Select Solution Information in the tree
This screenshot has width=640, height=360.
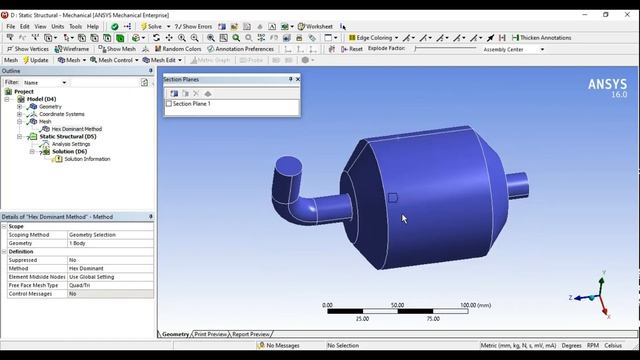[x=87, y=159]
